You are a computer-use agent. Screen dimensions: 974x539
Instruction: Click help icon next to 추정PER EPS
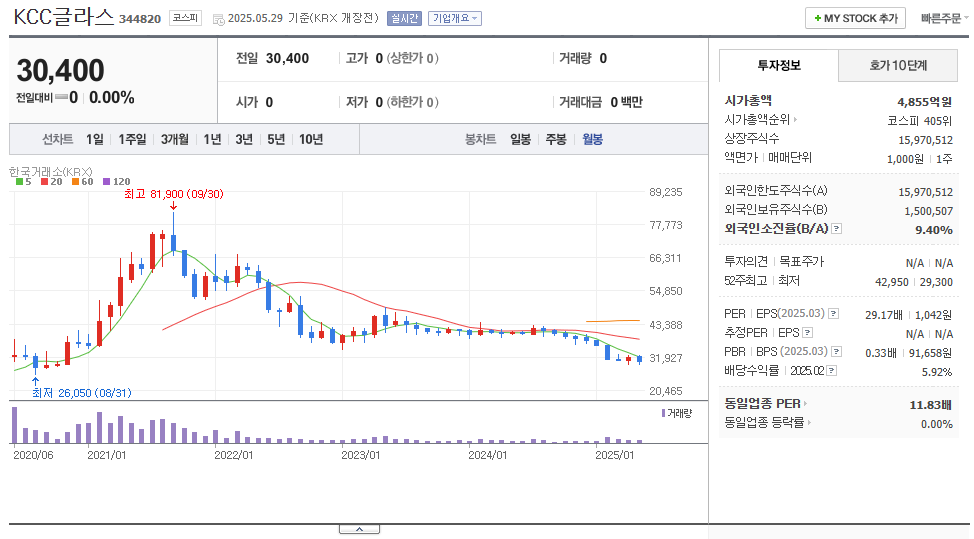point(807,333)
